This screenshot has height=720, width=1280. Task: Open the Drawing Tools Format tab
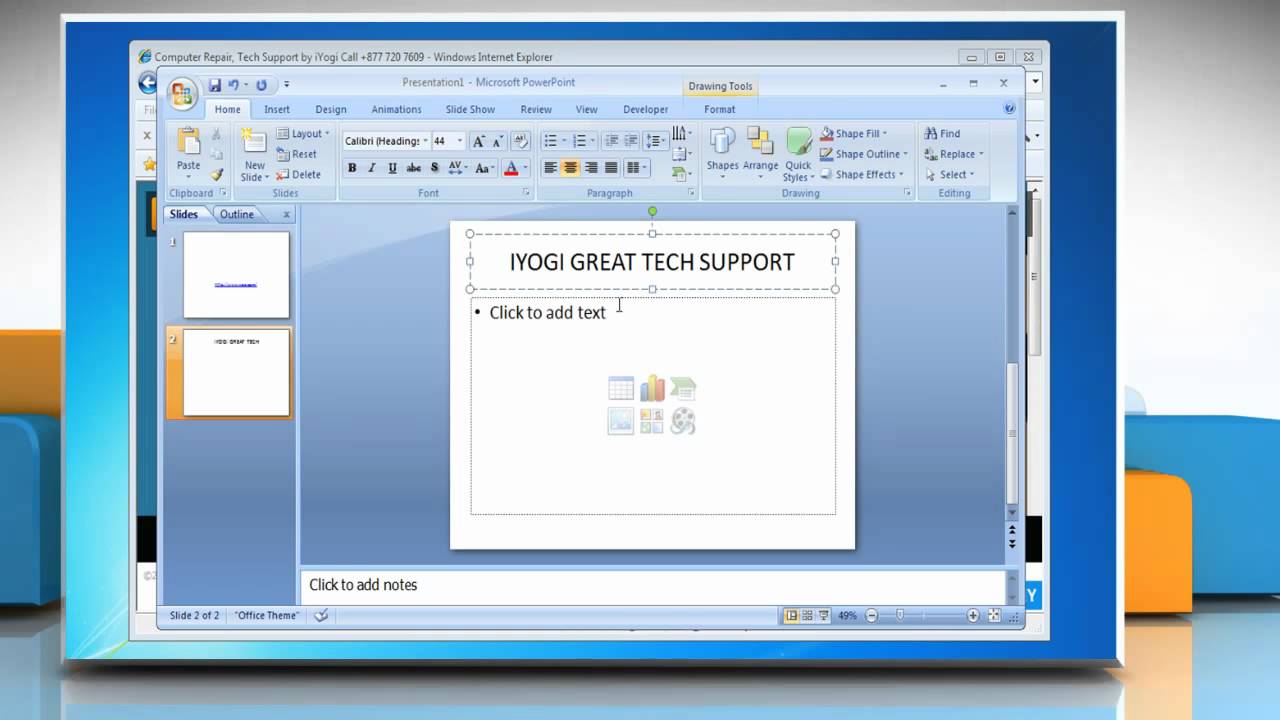point(720,110)
